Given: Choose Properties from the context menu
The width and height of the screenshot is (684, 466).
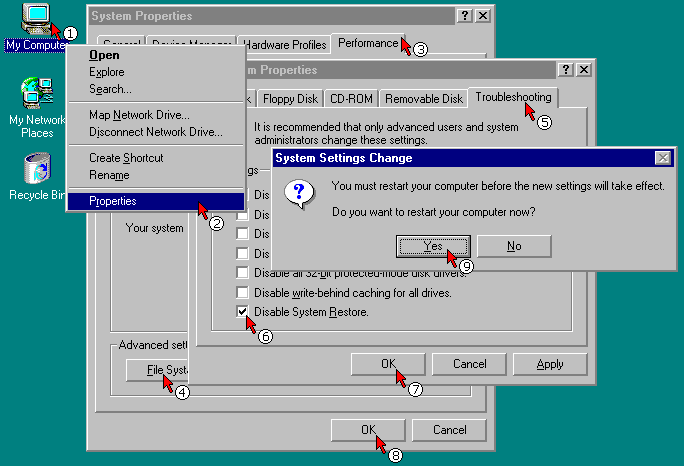Looking at the screenshot, I should 156,201.
